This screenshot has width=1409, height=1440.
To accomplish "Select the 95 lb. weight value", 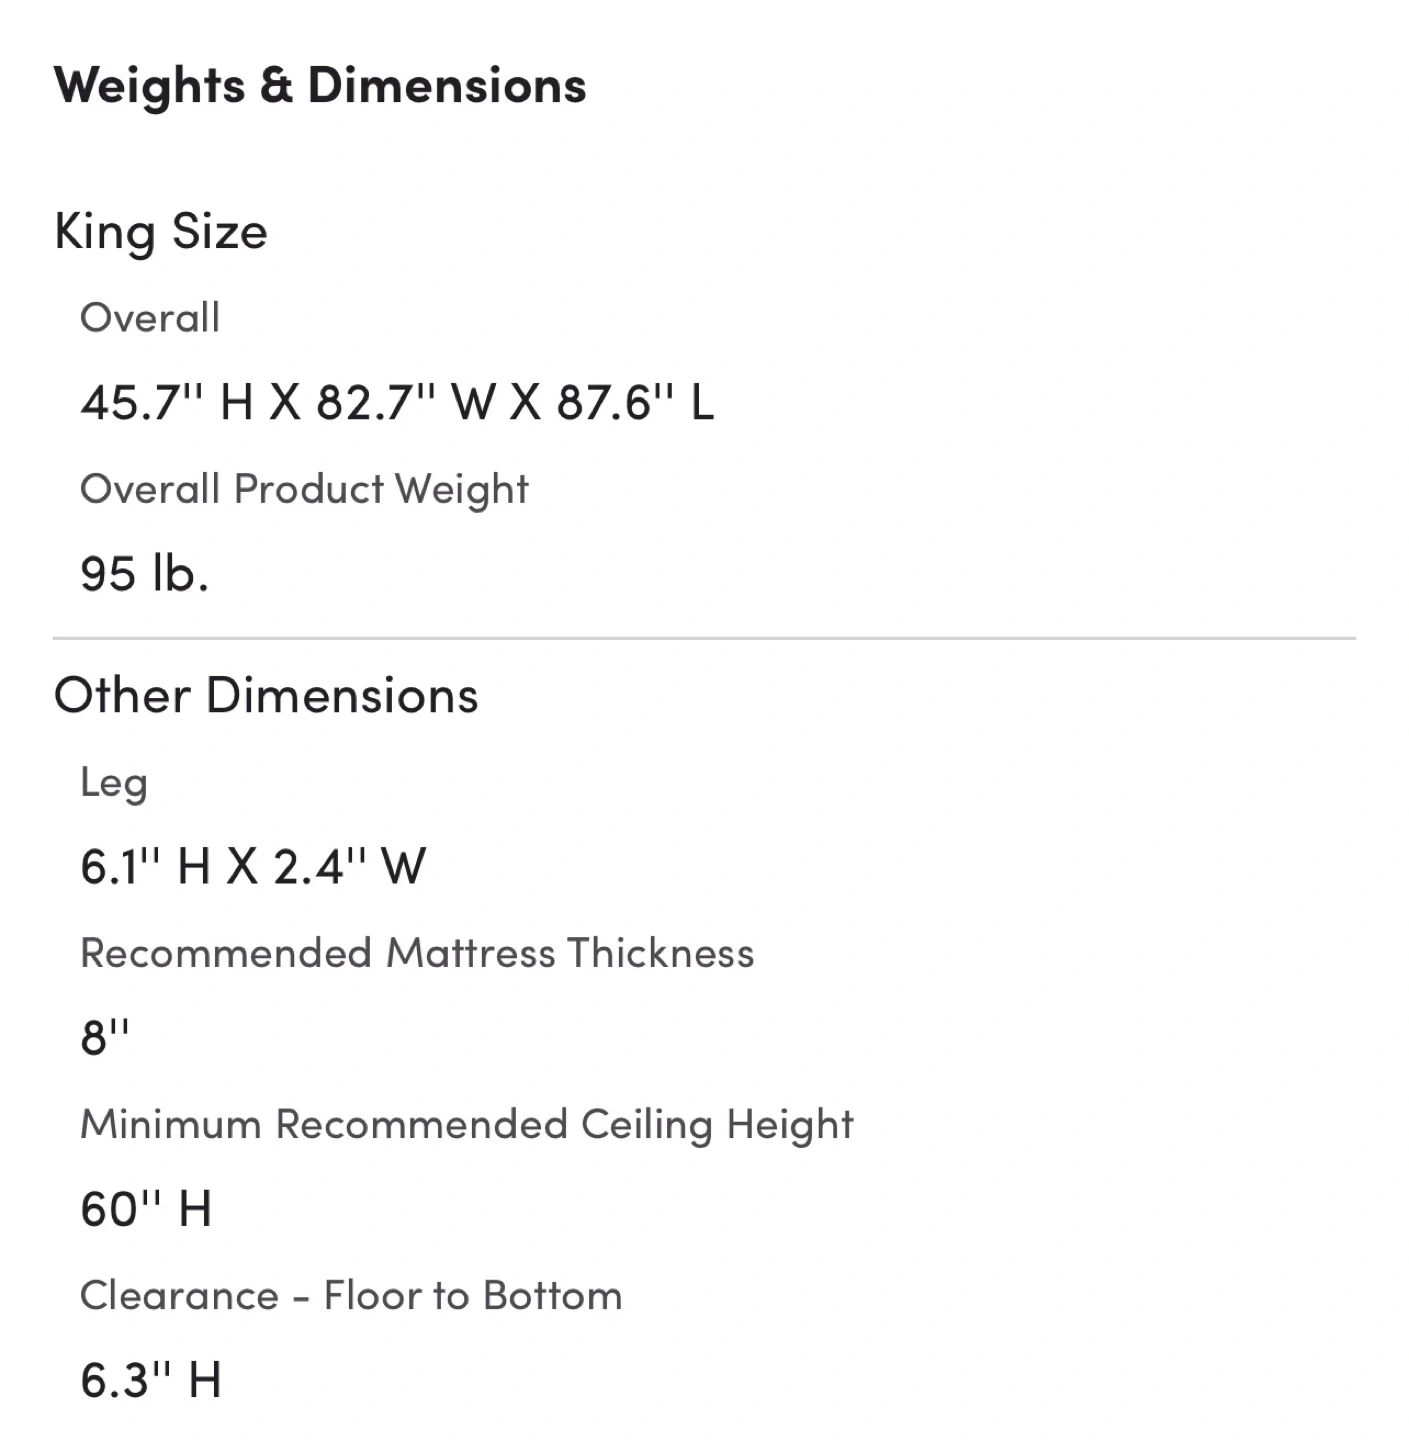I will tap(144, 574).
